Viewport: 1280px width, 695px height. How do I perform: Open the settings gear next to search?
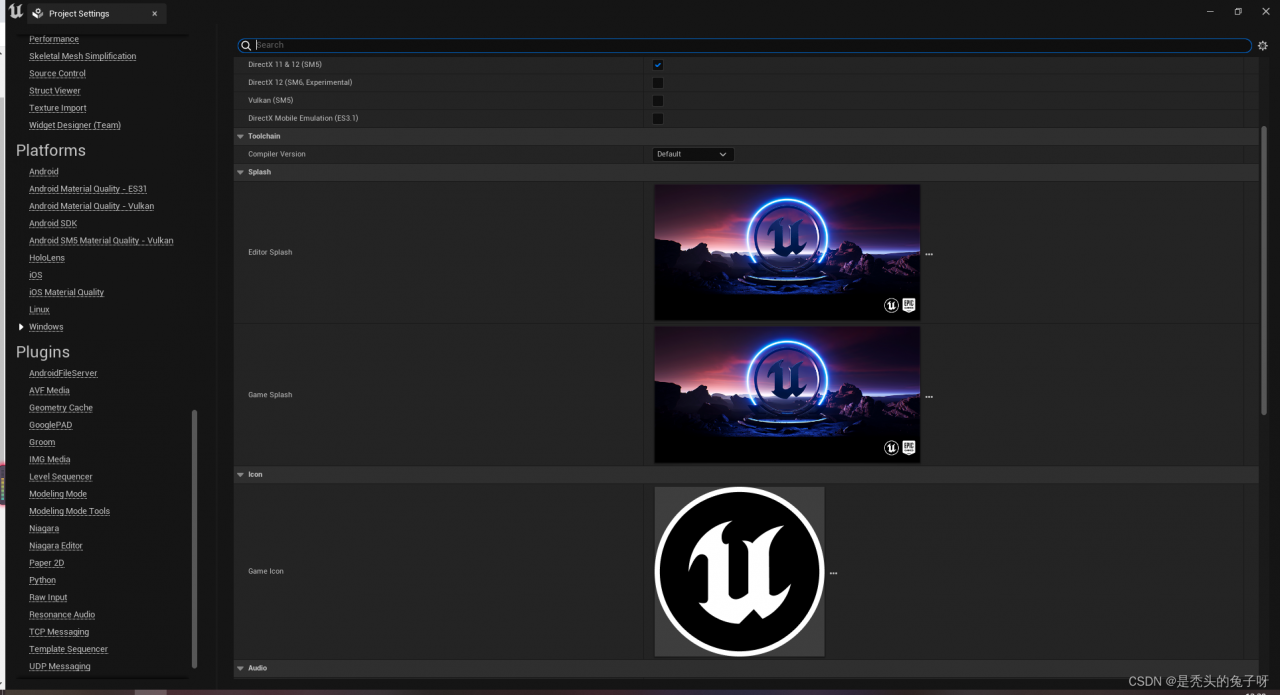(x=1263, y=46)
